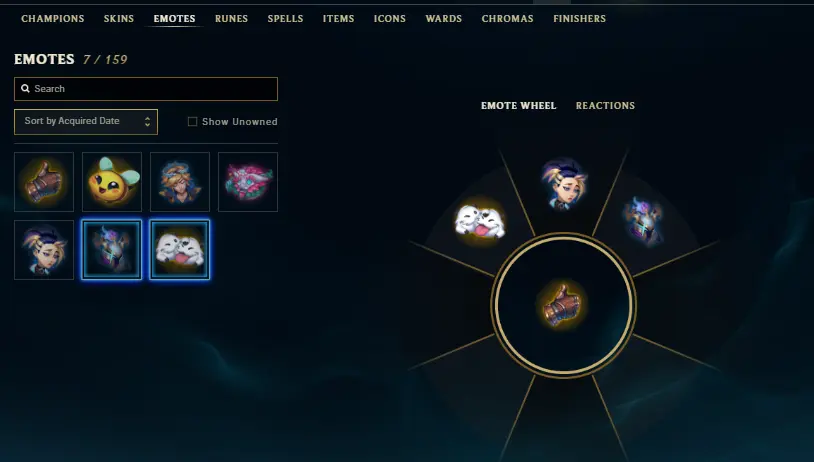Click the sort dropdown up-down arrows

147,121
